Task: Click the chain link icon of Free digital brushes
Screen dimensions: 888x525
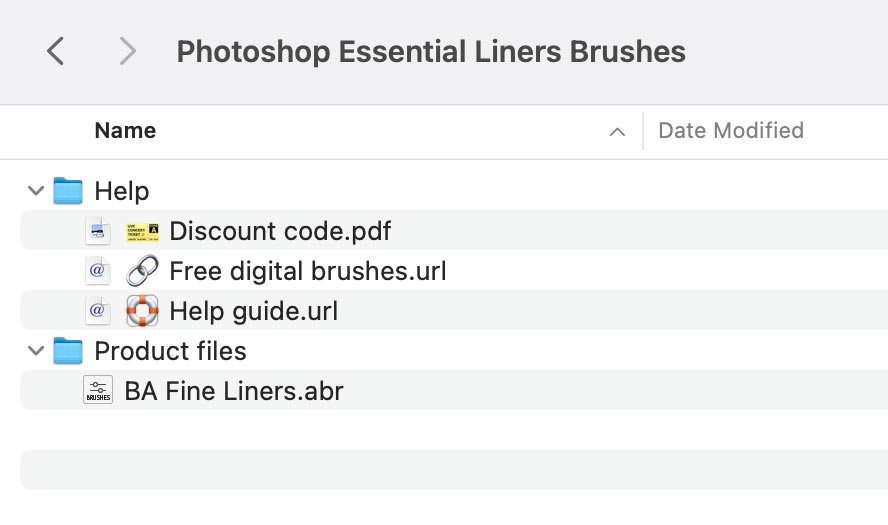Action: click(142, 271)
